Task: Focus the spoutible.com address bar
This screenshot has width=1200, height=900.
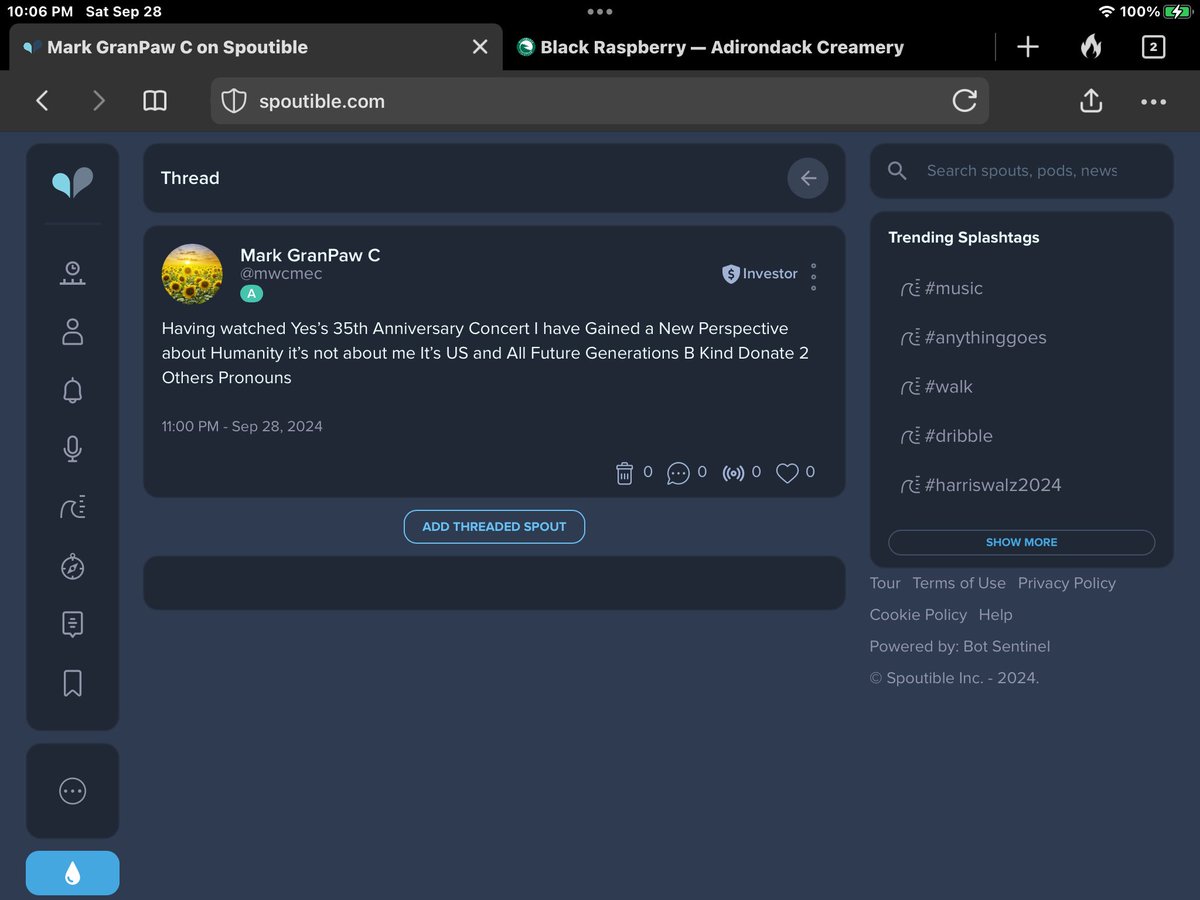Action: coord(599,101)
